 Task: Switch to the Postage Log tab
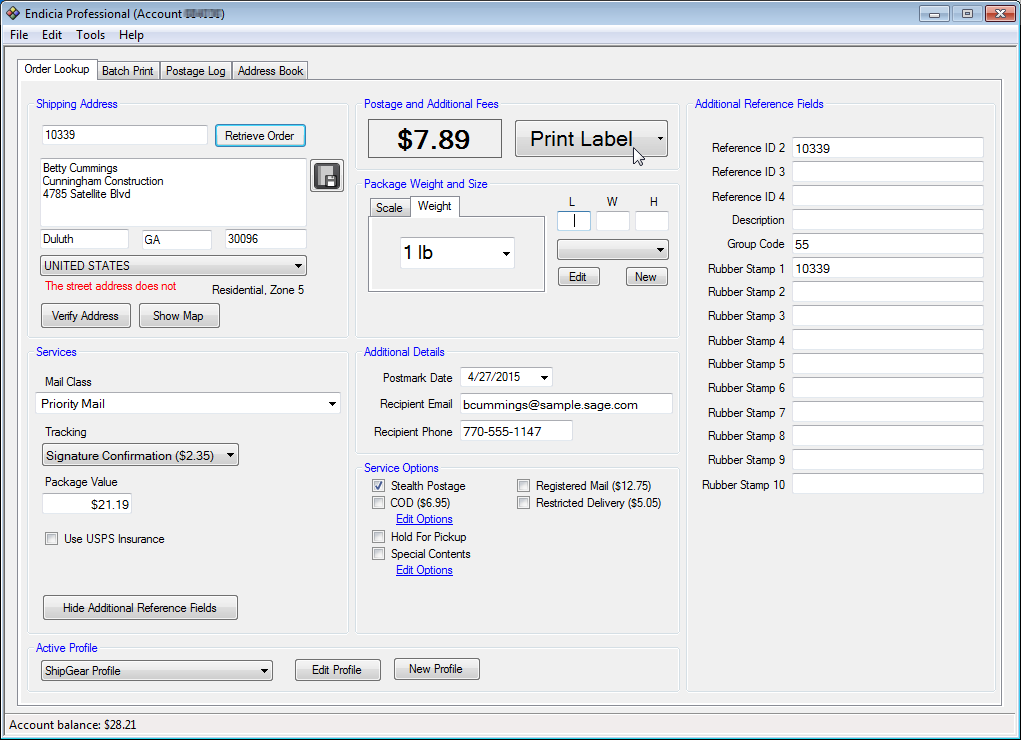pos(195,70)
